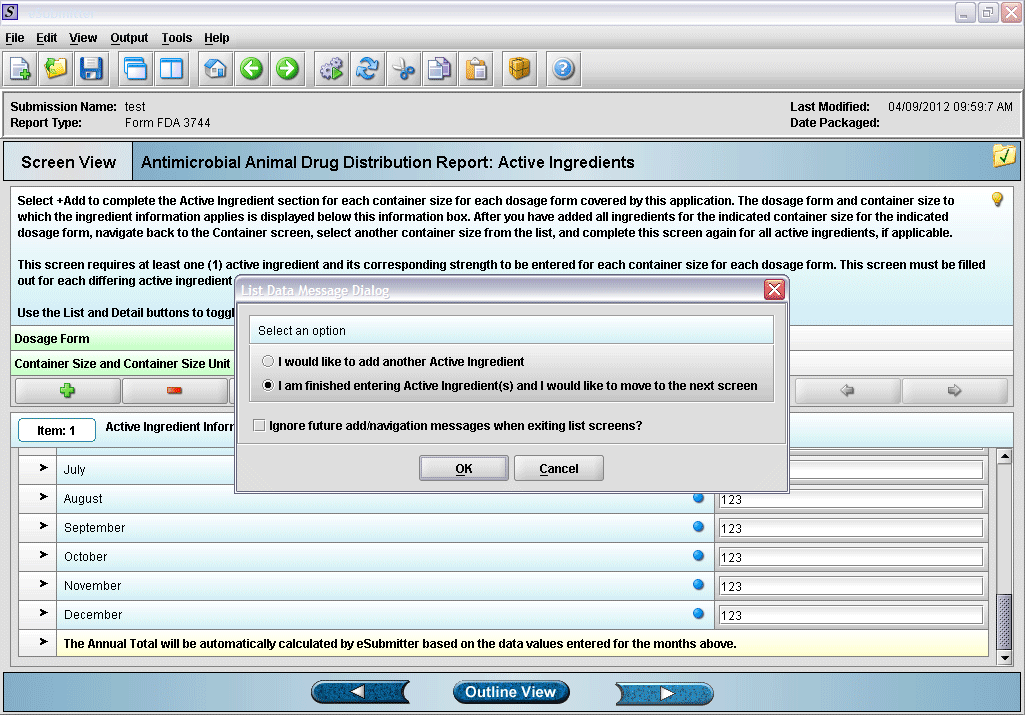Image resolution: width=1025 pixels, height=715 pixels.
Task: Click the scissors cut icon
Action: pos(403,69)
